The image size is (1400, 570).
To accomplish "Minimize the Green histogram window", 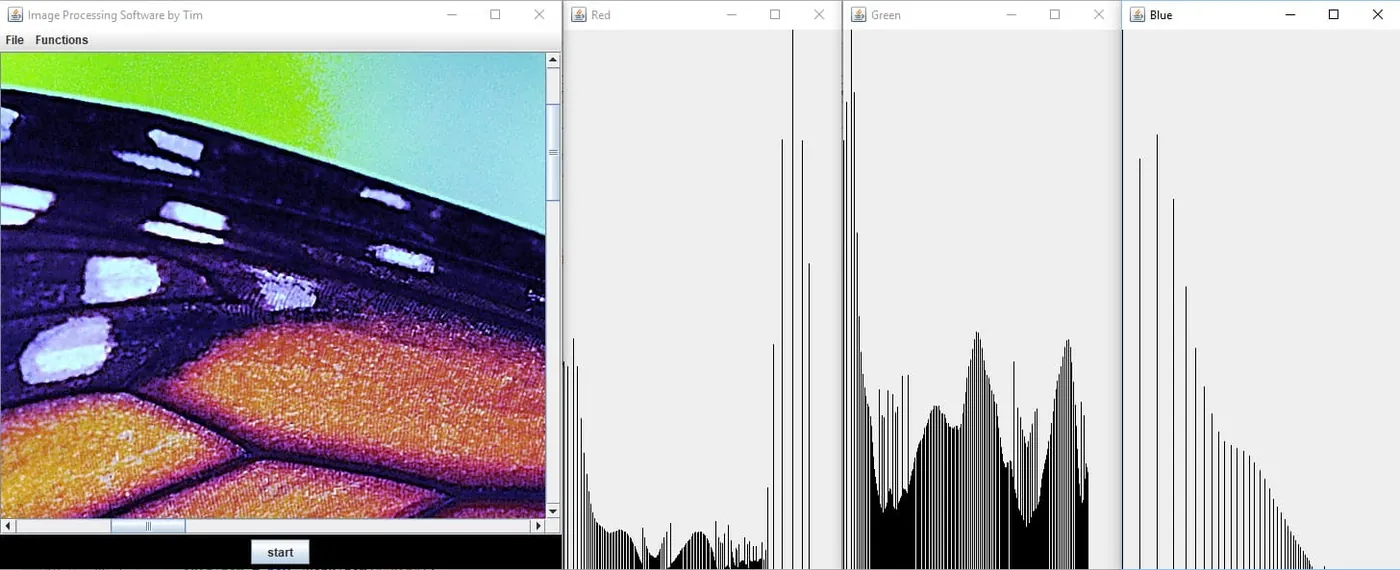I will pyautogui.click(x=1011, y=15).
